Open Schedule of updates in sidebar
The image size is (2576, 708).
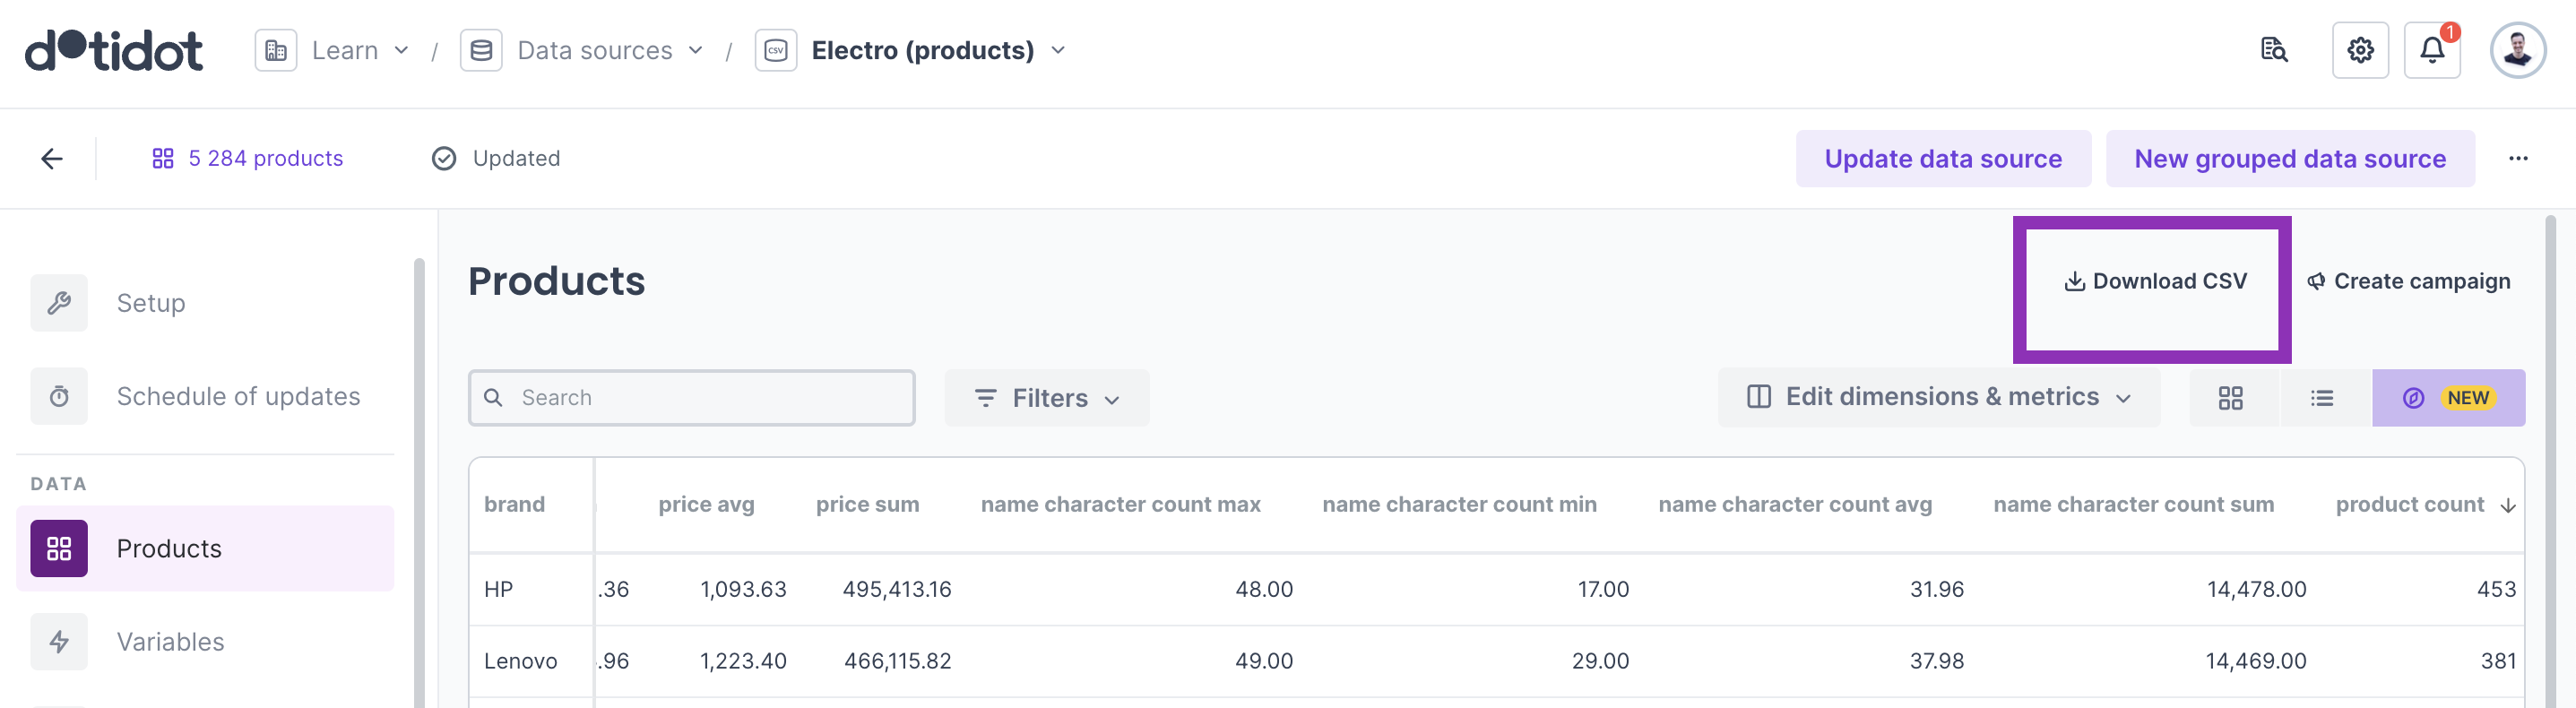click(237, 397)
